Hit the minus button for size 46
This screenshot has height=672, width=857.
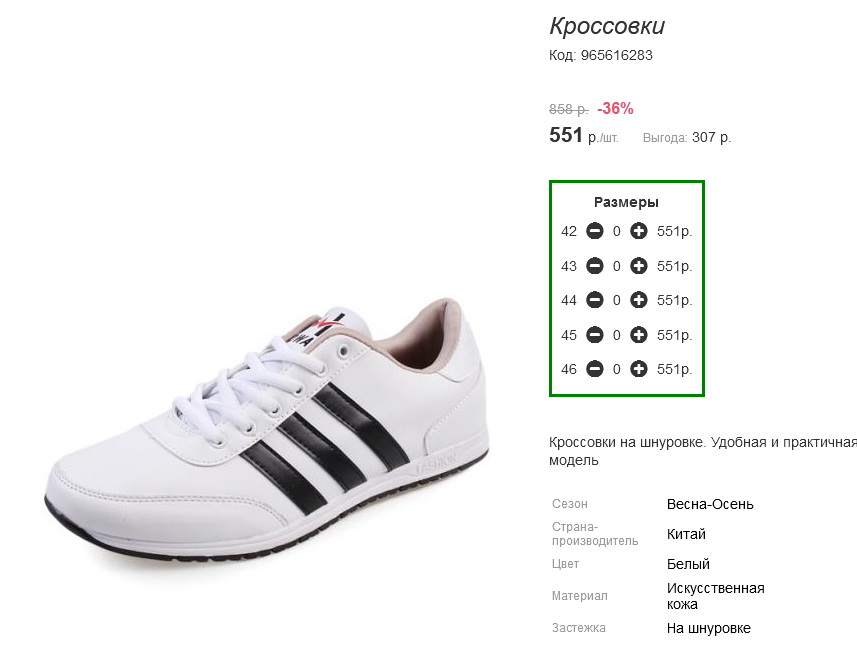[594, 369]
